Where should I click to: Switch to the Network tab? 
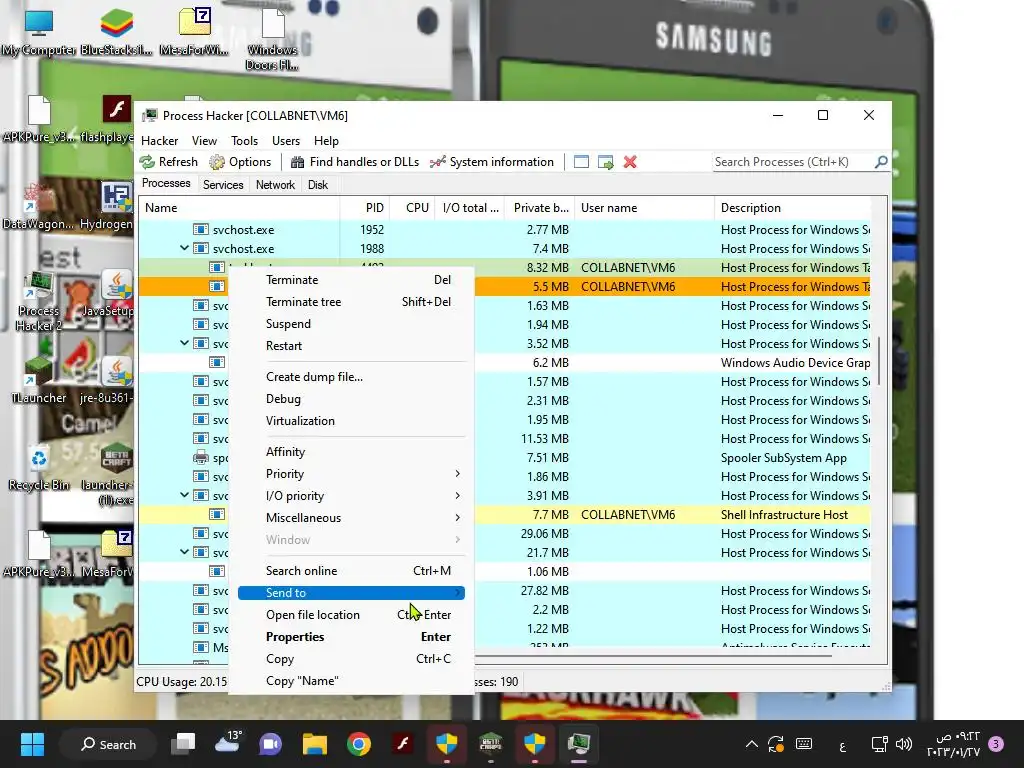[275, 185]
